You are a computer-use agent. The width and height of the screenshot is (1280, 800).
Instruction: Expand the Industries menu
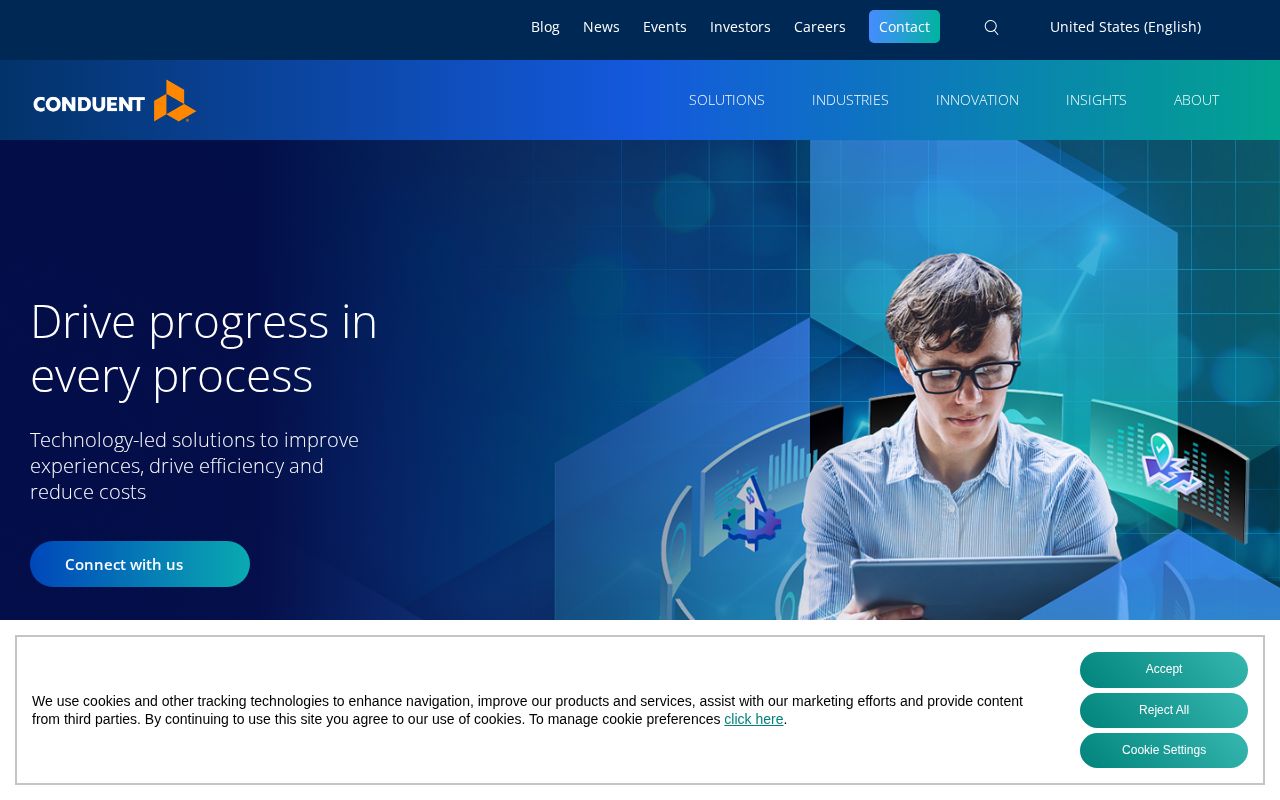850,100
